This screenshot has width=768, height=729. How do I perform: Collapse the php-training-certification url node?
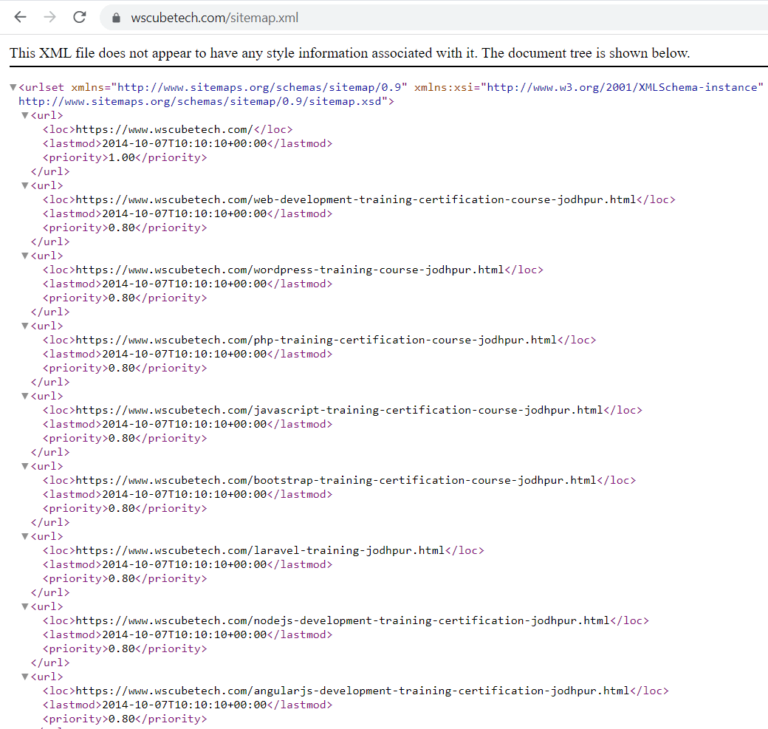(x=26, y=326)
